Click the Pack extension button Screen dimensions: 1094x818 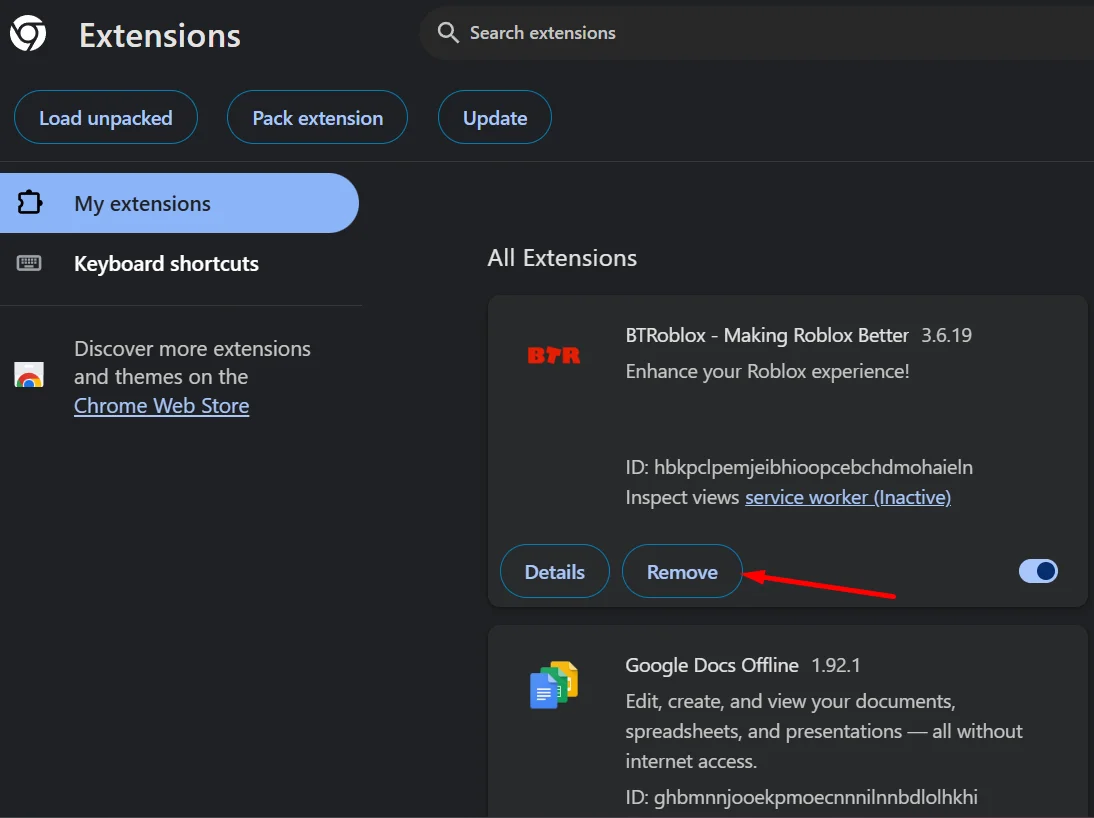(x=317, y=118)
